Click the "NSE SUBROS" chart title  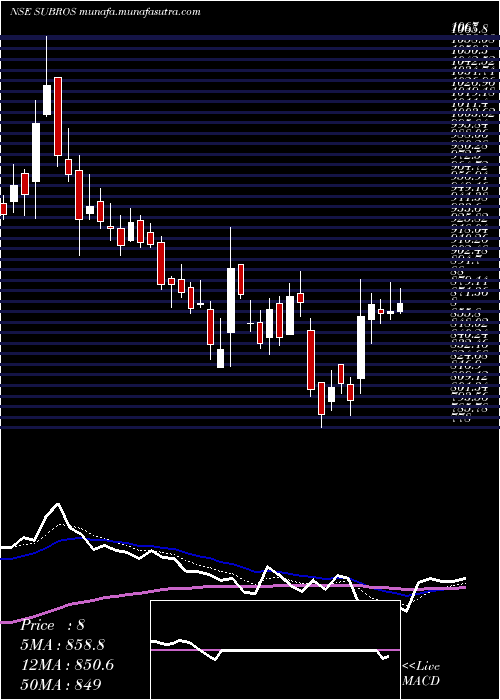coord(43,12)
